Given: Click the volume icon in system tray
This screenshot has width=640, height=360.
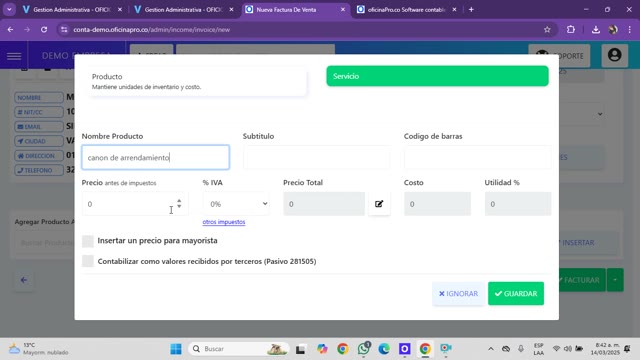Looking at the screenshot, I should (x=567, y=349).
